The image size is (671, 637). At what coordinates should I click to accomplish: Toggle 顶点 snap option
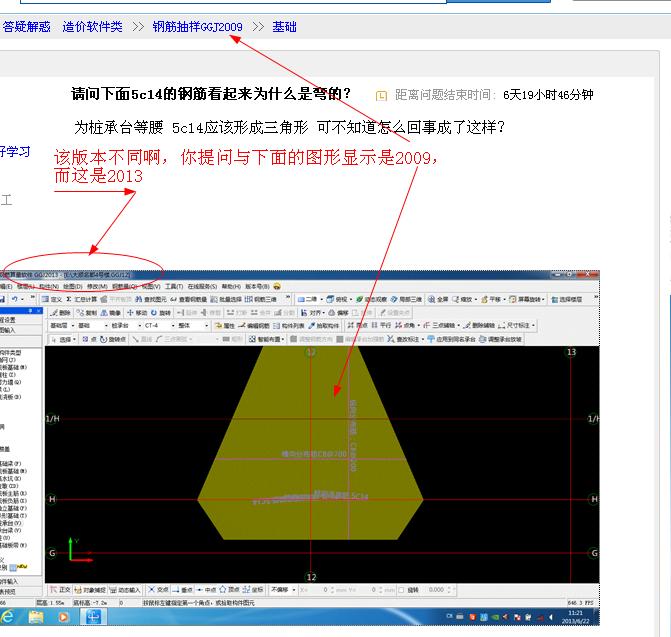click(x=229, y=590)
